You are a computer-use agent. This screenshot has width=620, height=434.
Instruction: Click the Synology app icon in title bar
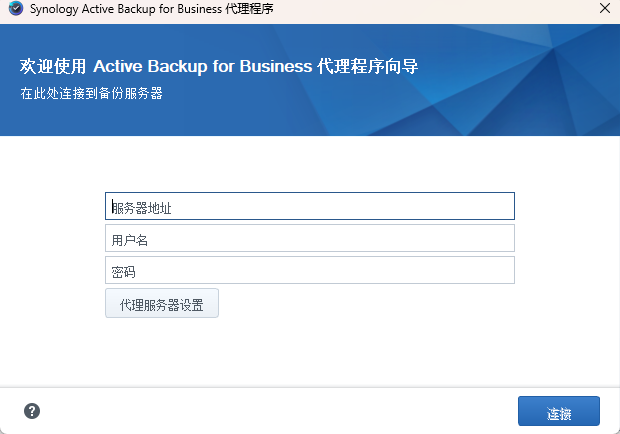coord(15,9)
